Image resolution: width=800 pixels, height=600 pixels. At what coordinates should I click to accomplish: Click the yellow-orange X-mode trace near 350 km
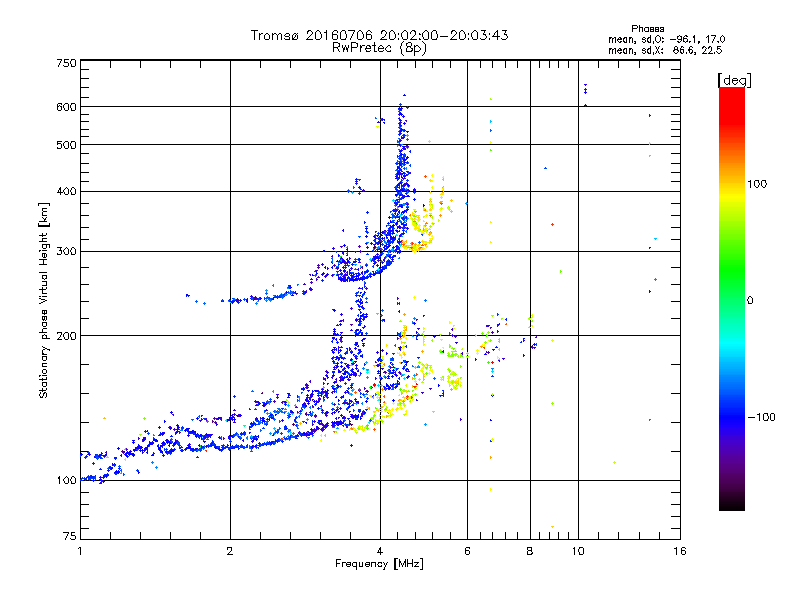(423, 222)
